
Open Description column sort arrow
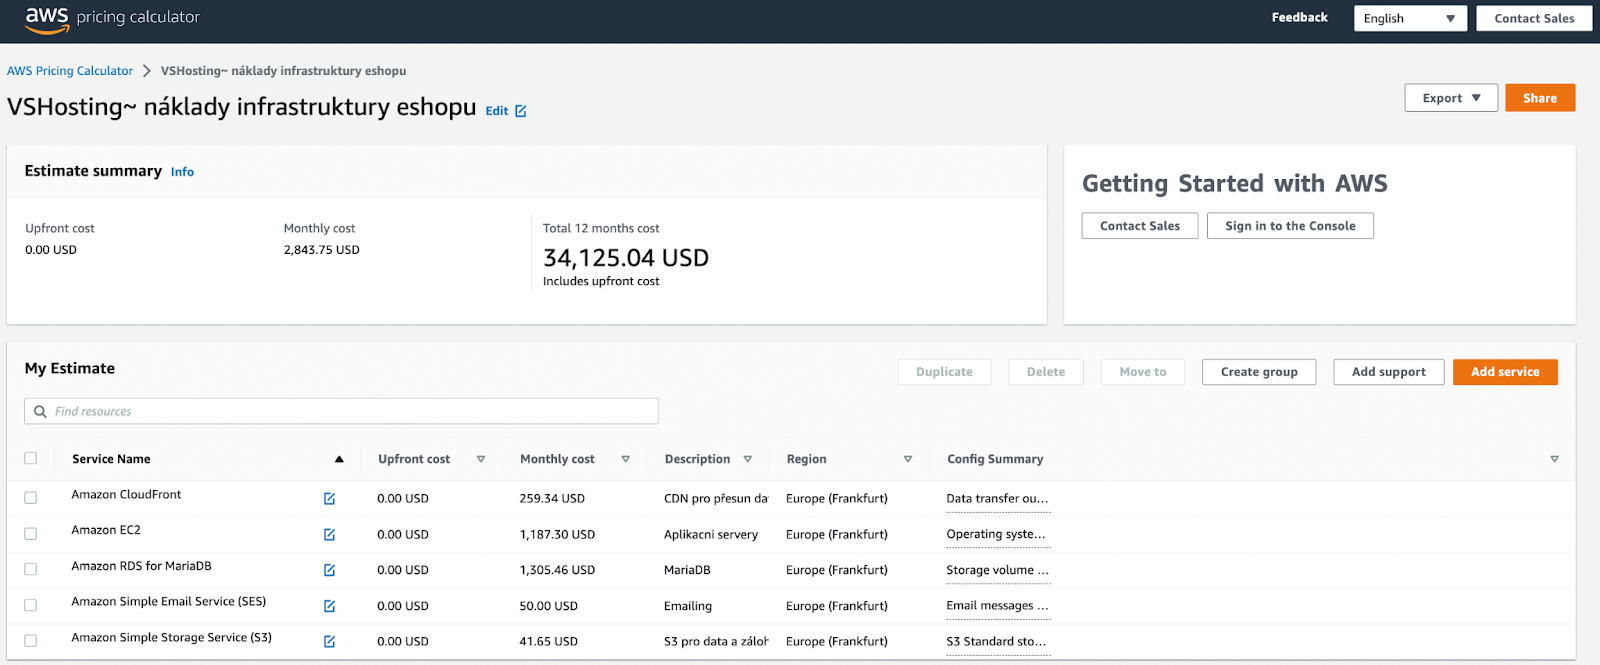(x=747, y=459)
